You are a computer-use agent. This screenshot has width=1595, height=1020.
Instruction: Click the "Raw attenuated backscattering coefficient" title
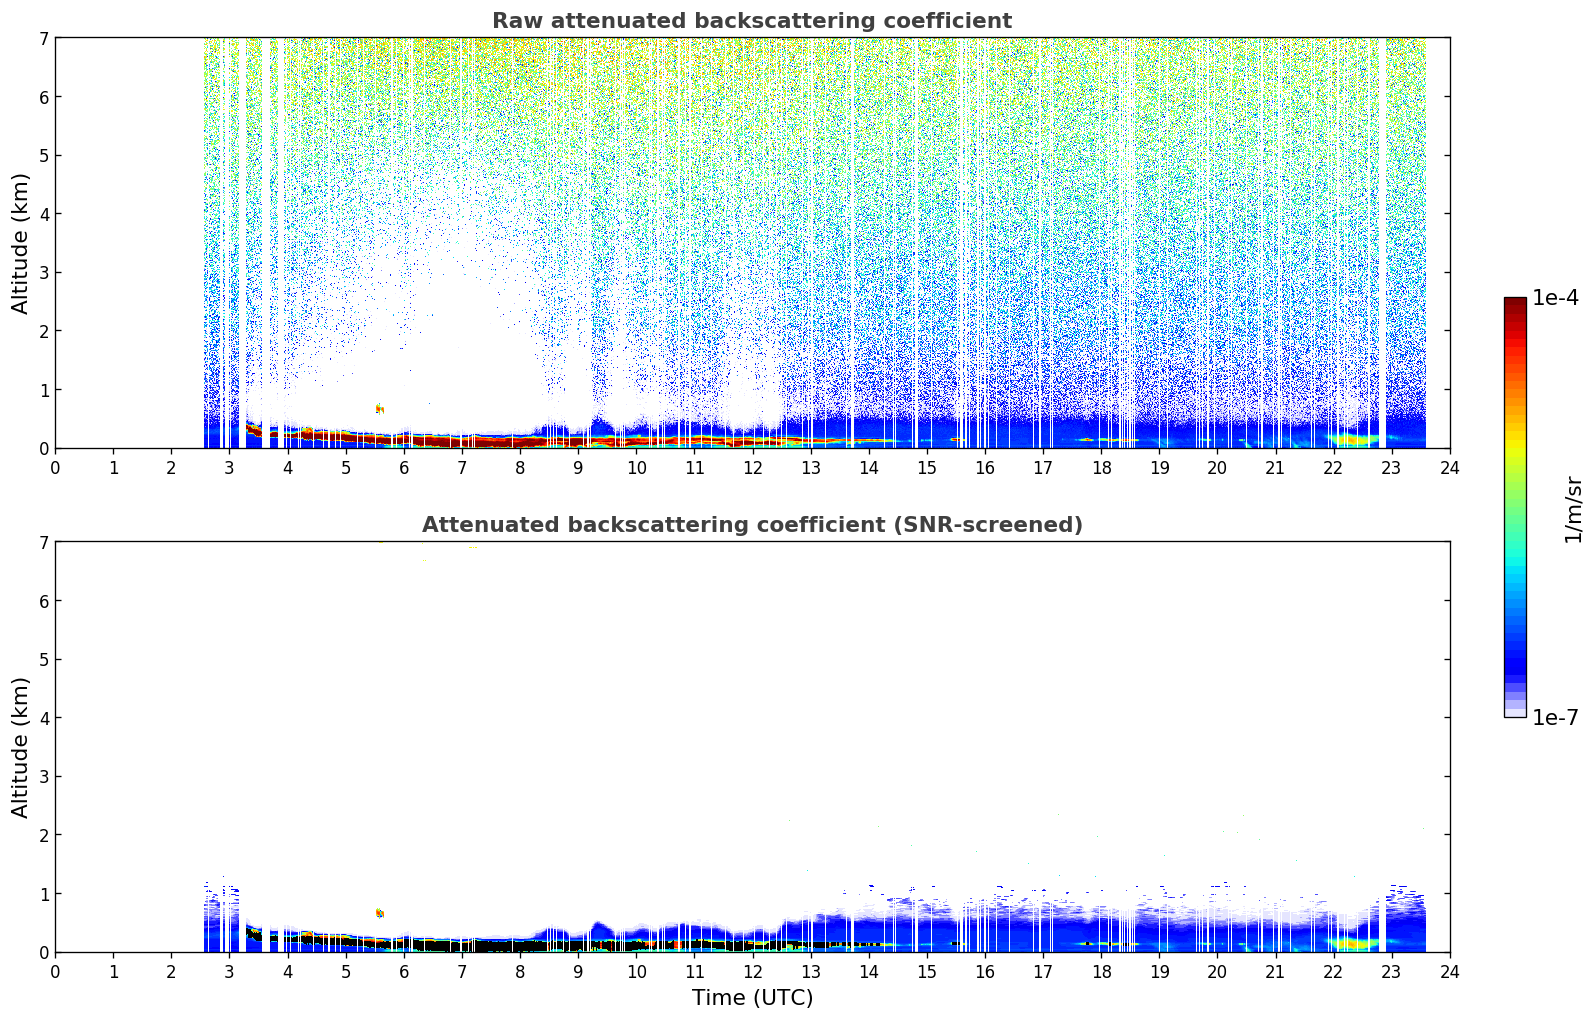coord(752,21)
